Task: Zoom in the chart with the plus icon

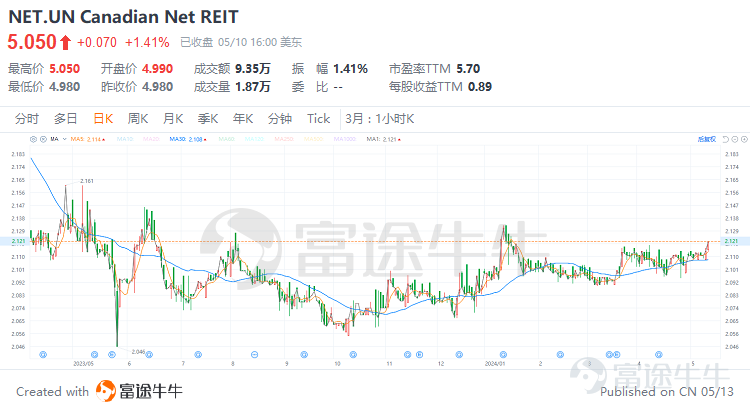Action: (x=744, y=139)
